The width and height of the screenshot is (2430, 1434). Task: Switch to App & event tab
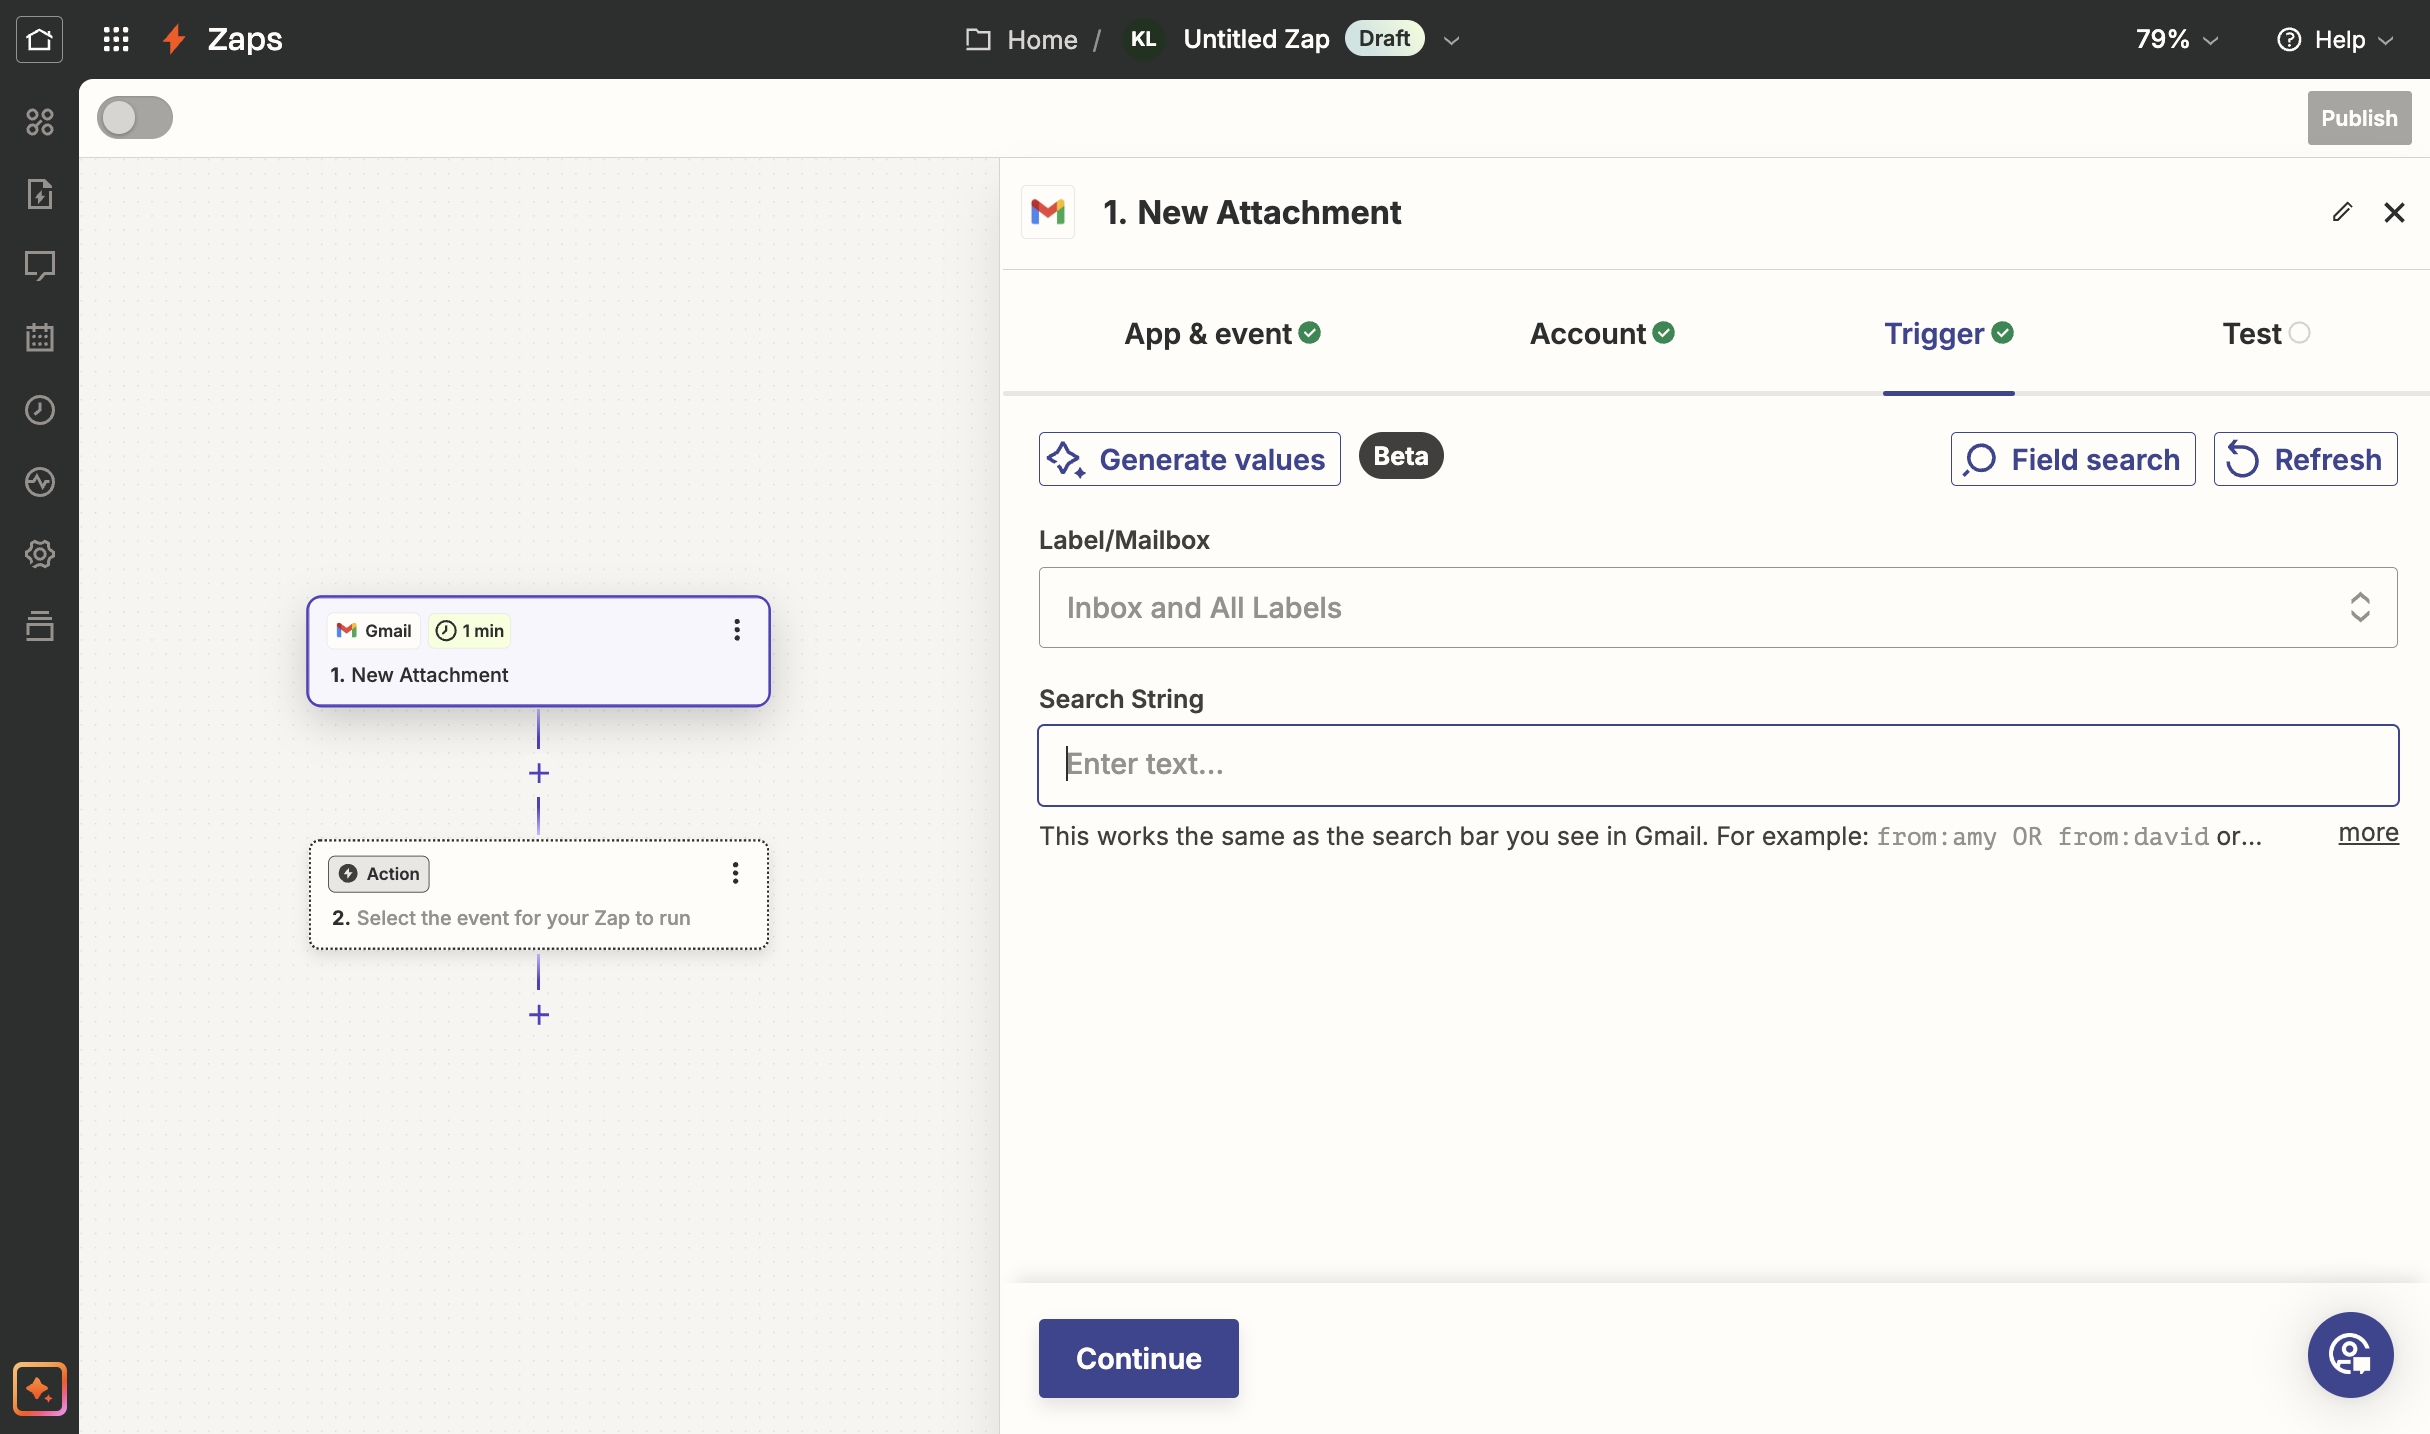[1222, 333]
